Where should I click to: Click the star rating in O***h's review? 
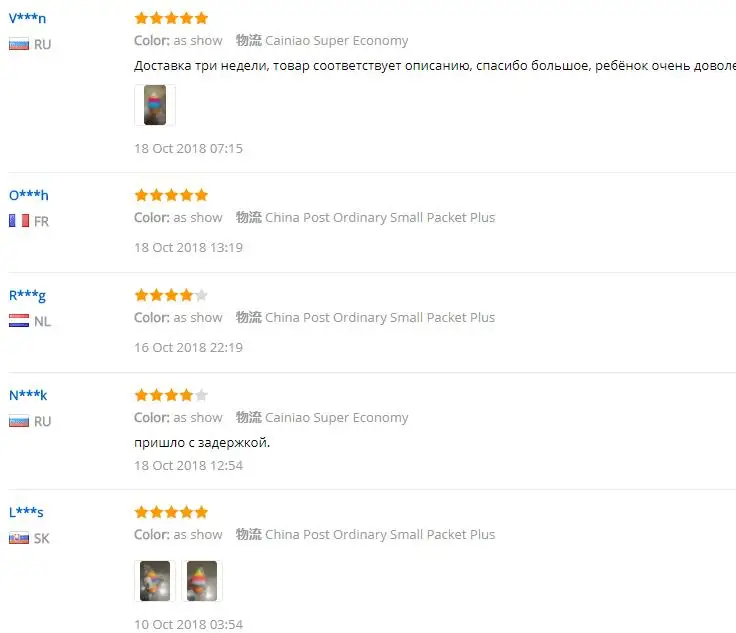171,195
